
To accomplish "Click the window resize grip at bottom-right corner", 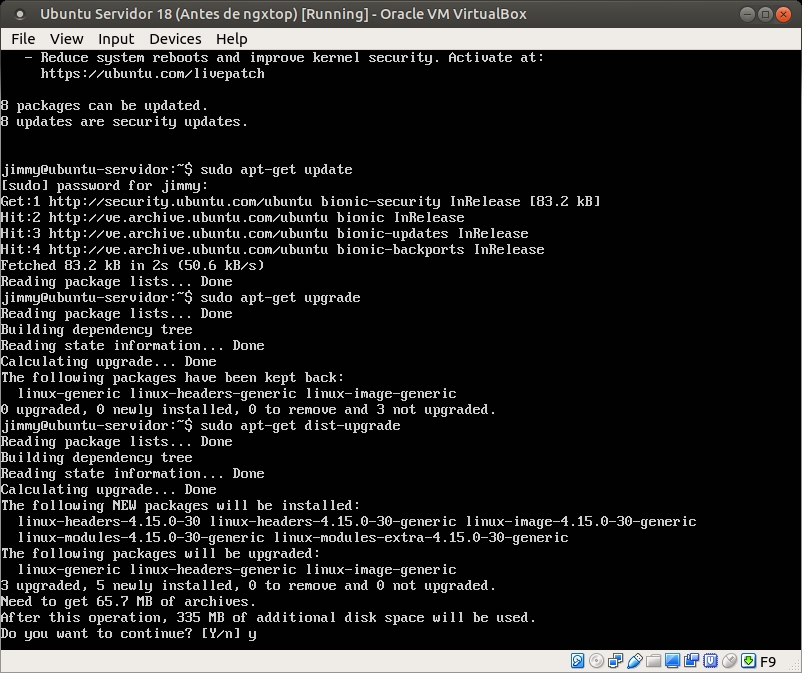I will tap(794, 666).
